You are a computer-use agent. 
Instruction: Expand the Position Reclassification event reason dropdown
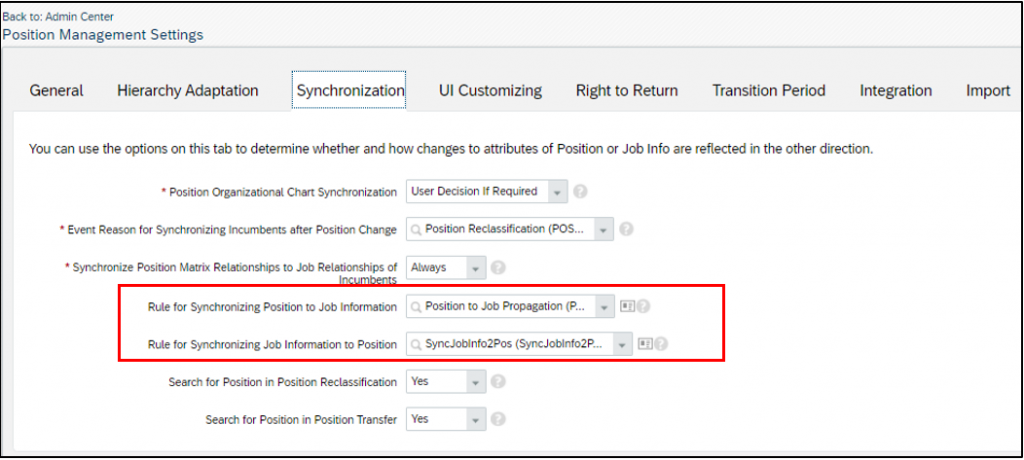[x=604, y=229]
